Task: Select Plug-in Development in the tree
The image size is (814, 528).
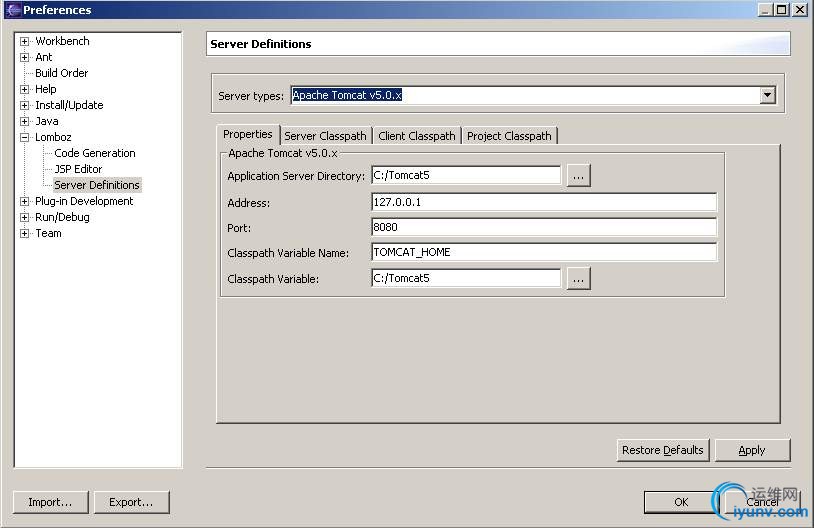Action: pyautogui.click(x=84, y=201)
